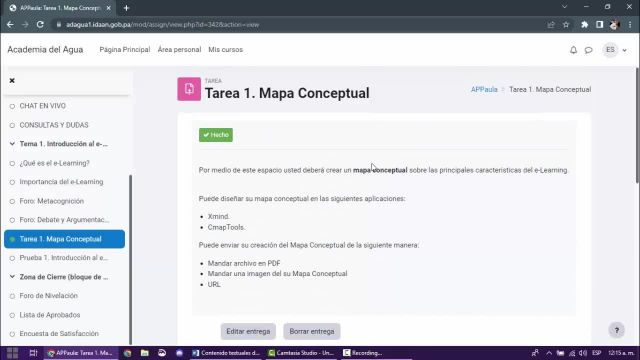Click the green Hecho completion button
Image resolution: width=640 pixels, height=360 pixels.
tap(216, 135)
